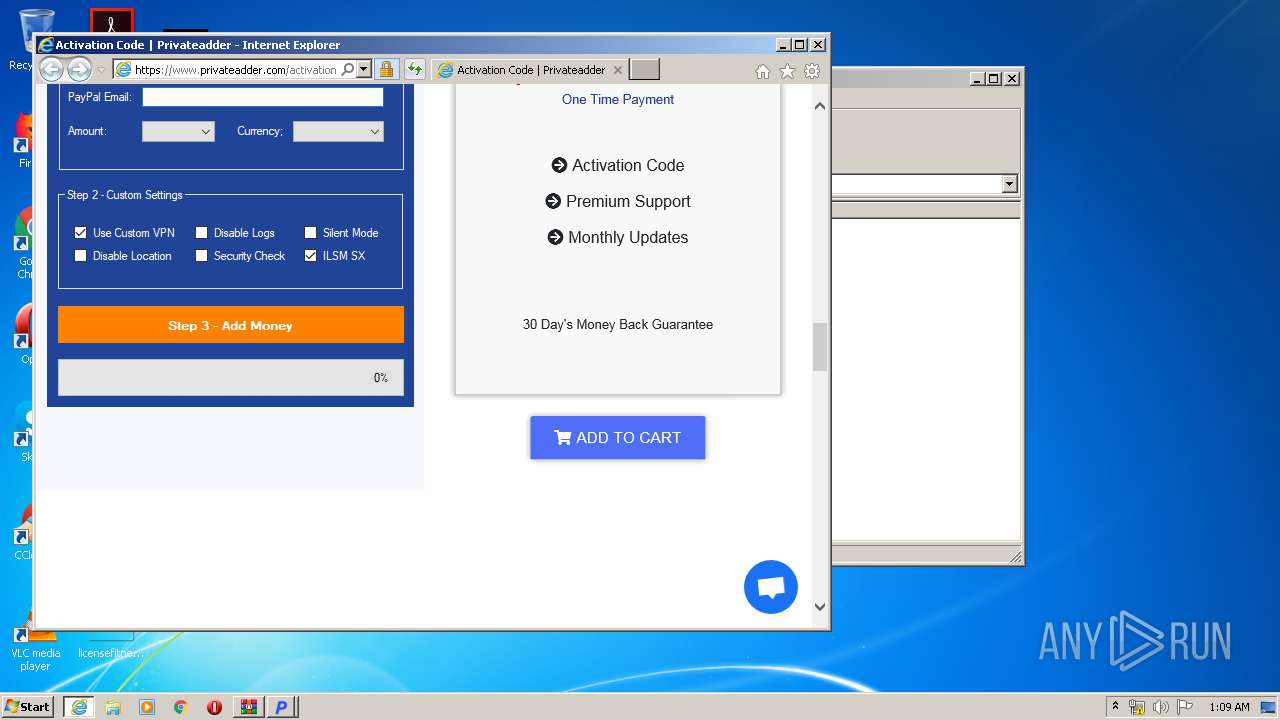
Task: Click the security lock icon
Action: (x=386, y=69)
